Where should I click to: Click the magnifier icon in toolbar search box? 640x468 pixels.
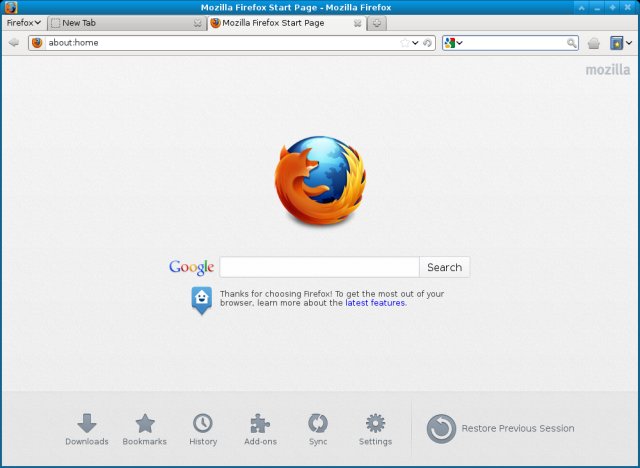571,43
